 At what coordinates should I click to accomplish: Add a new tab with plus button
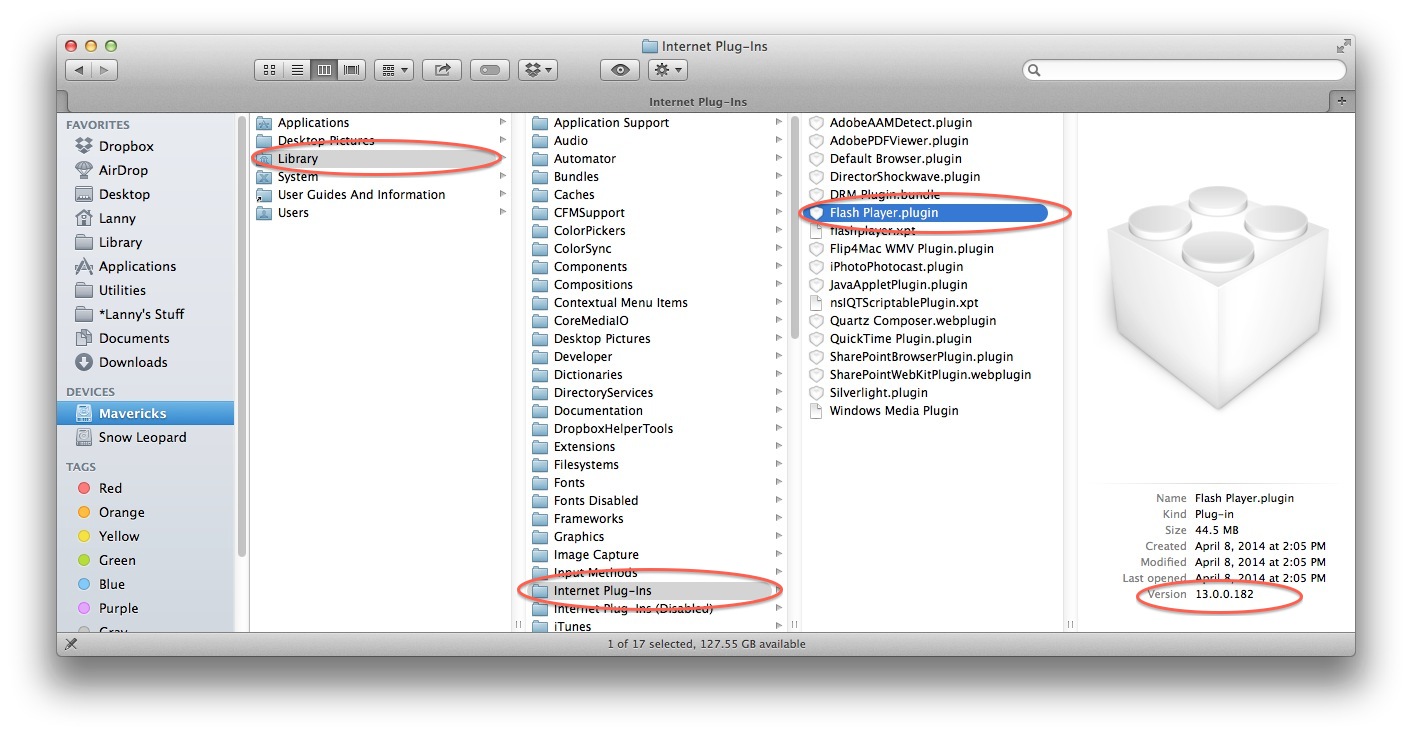(x=1342, y=101)
